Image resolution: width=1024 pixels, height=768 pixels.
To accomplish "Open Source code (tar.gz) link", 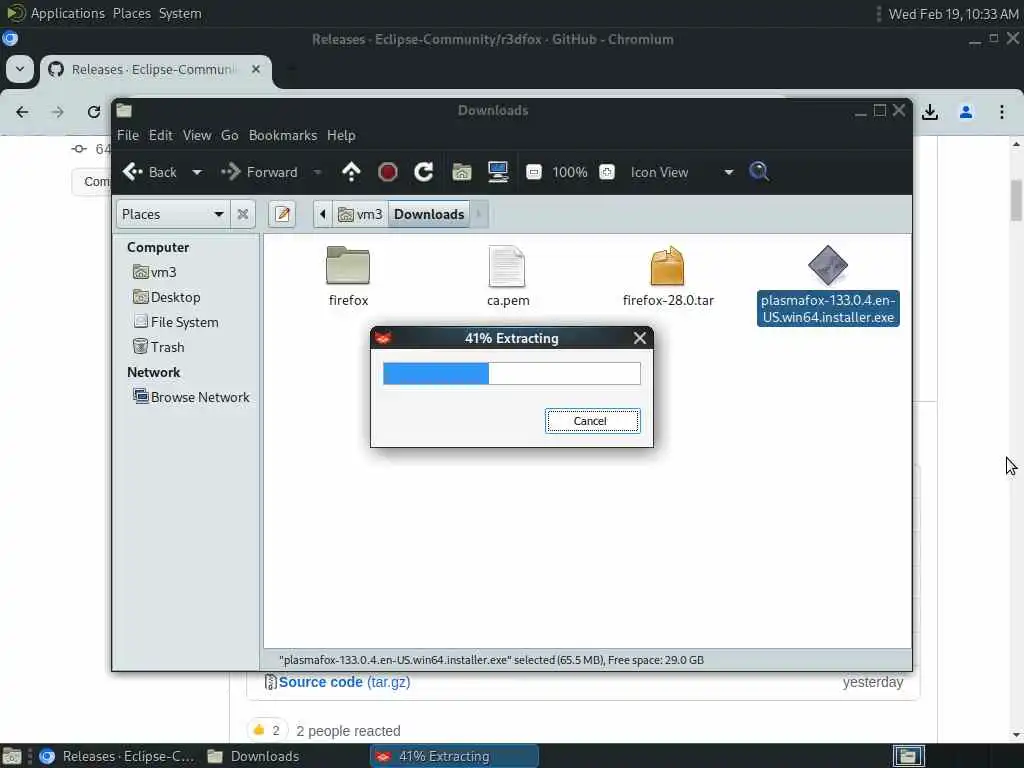I will click(x=344, y=682).
